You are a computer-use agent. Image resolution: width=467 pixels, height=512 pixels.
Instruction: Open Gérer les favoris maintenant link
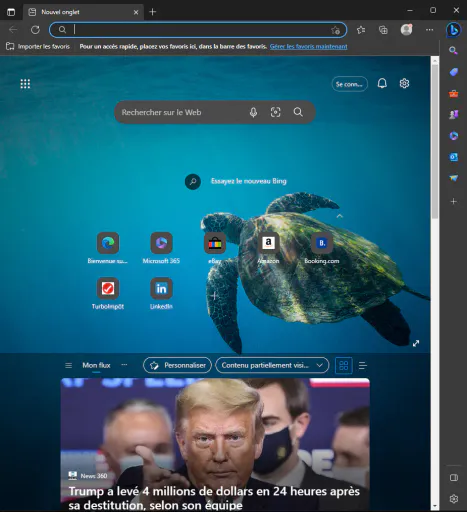[x=308, y=46]
